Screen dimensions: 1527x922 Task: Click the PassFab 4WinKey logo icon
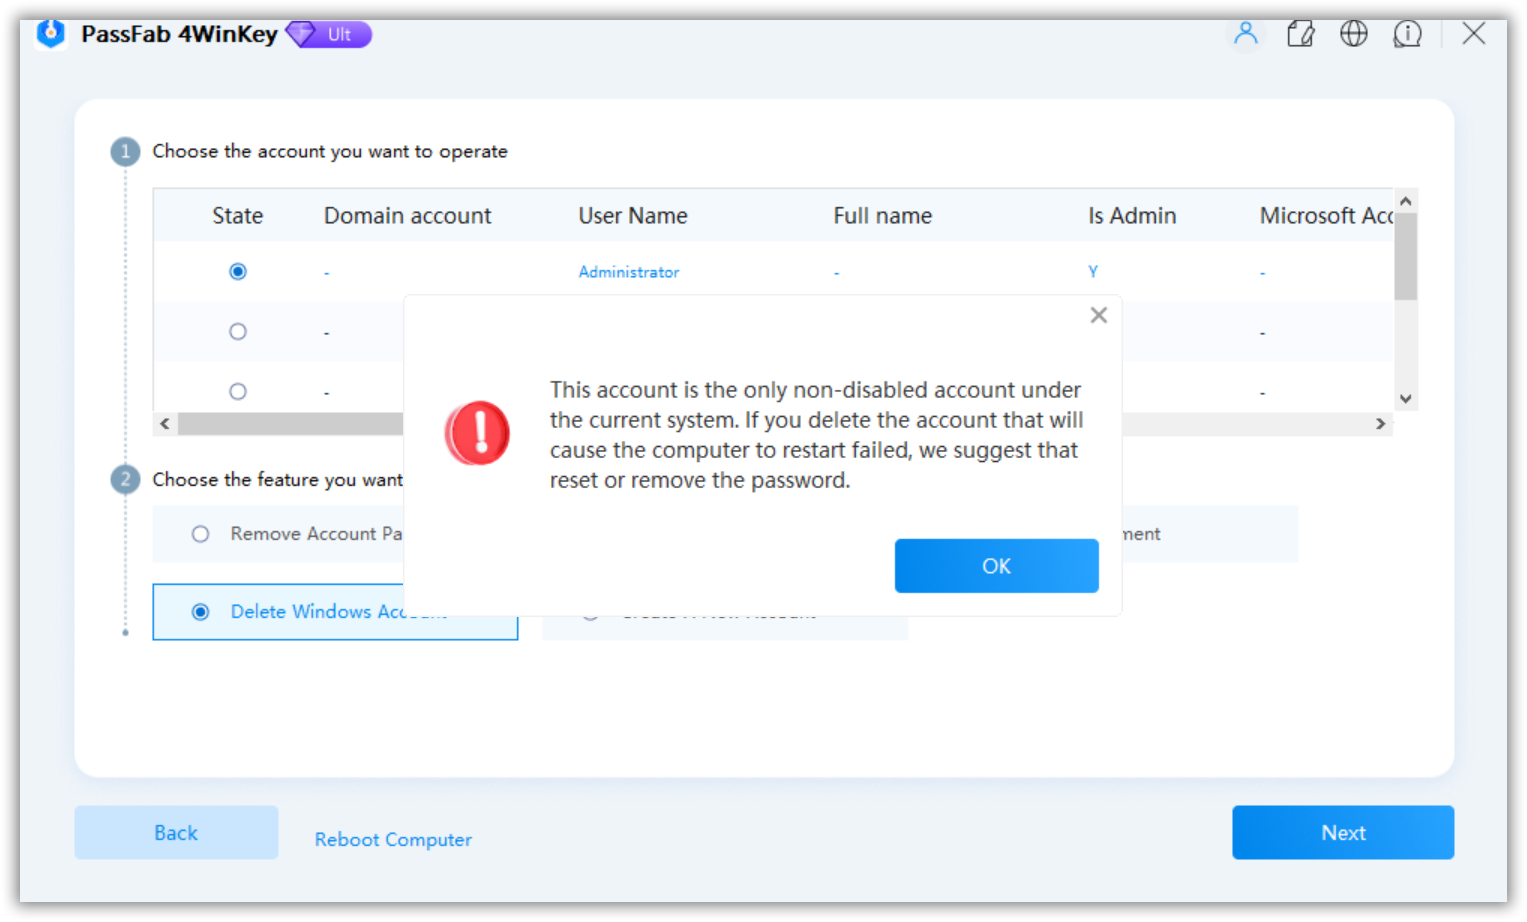tap(50, 33)
